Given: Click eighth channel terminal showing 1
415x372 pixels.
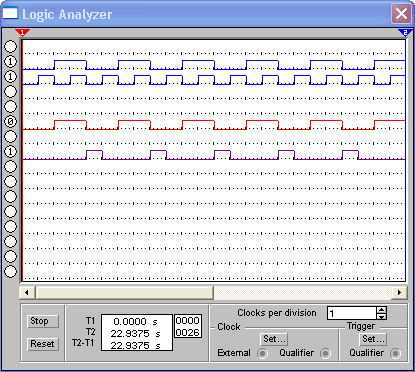Looking at the screenshot, I should [10, 151].
